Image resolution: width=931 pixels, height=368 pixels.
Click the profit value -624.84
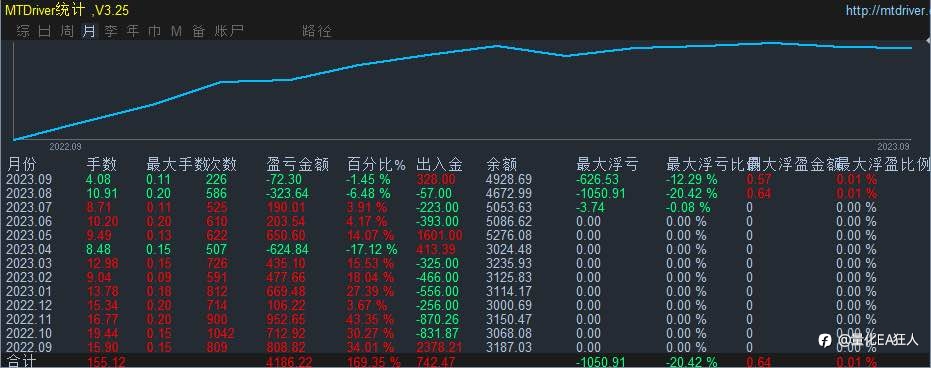click(288, 249)
